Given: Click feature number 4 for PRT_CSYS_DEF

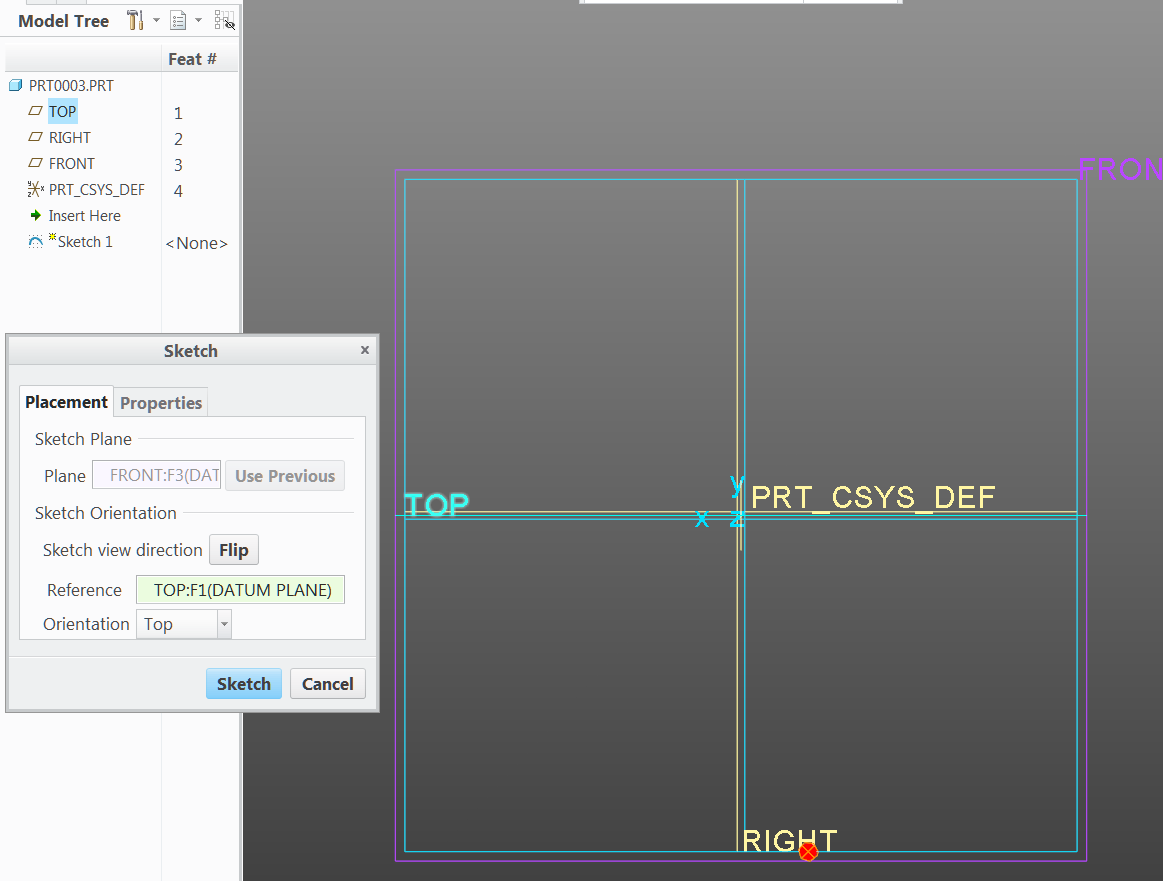Looking at the screenshot, I should pyautogui.click(x=178, y=191).
